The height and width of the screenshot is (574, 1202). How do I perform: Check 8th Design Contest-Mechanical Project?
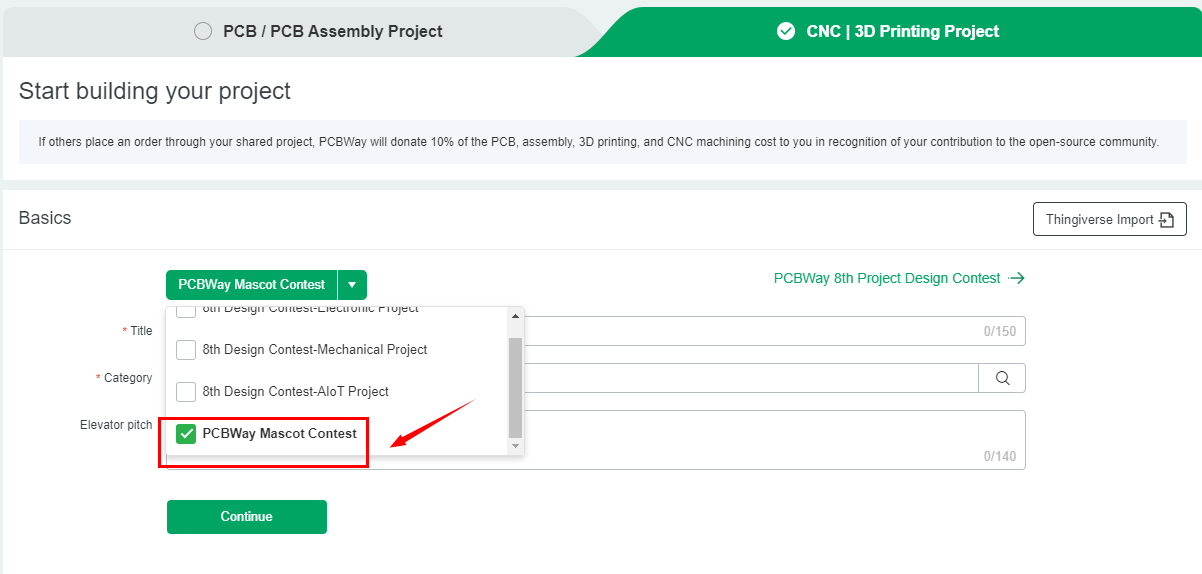click(186, 350)
